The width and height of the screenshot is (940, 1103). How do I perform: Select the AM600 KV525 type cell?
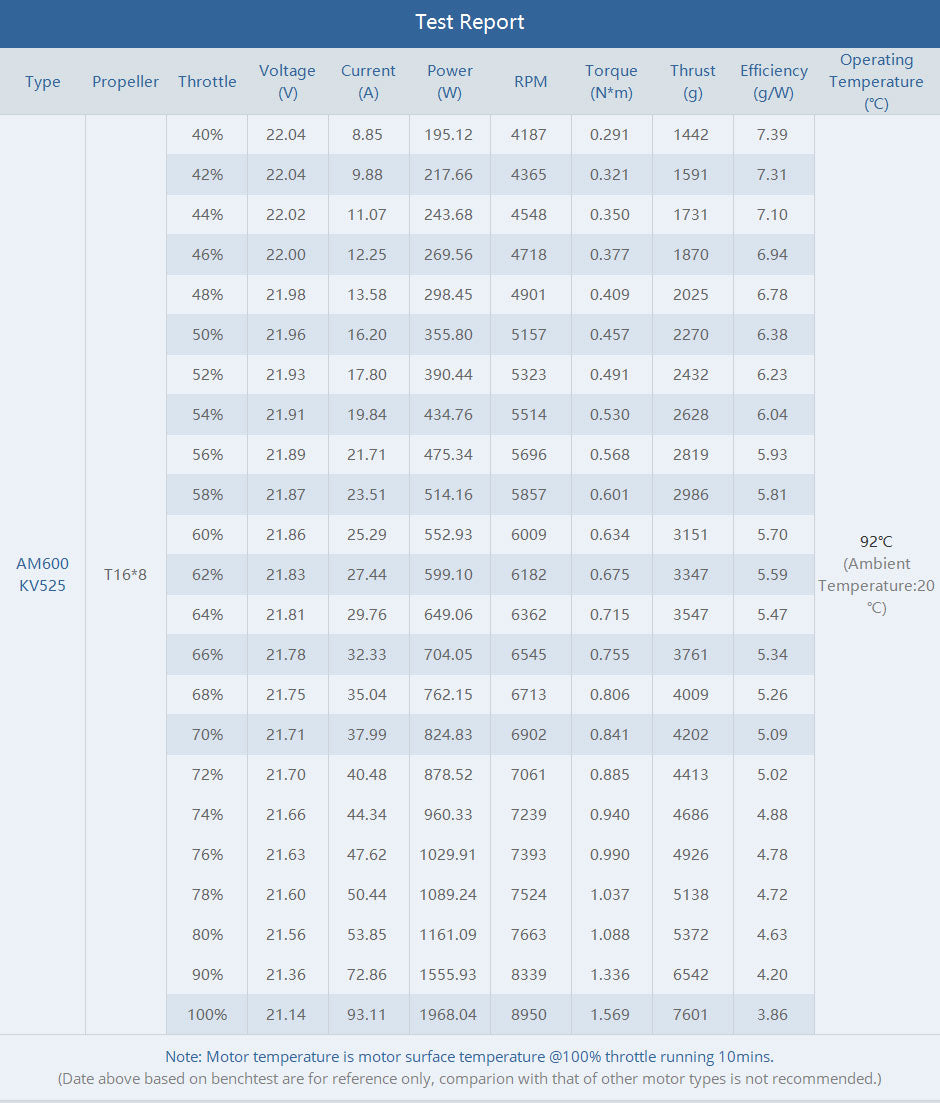[x=43, y=575]
